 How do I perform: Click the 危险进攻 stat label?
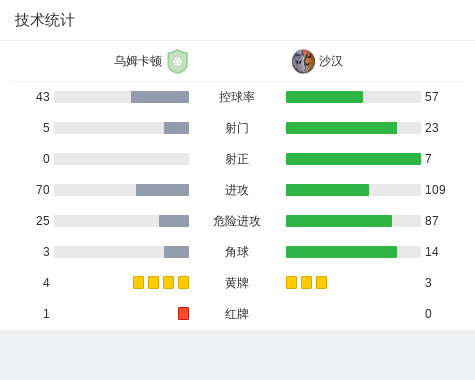point(237,221)
